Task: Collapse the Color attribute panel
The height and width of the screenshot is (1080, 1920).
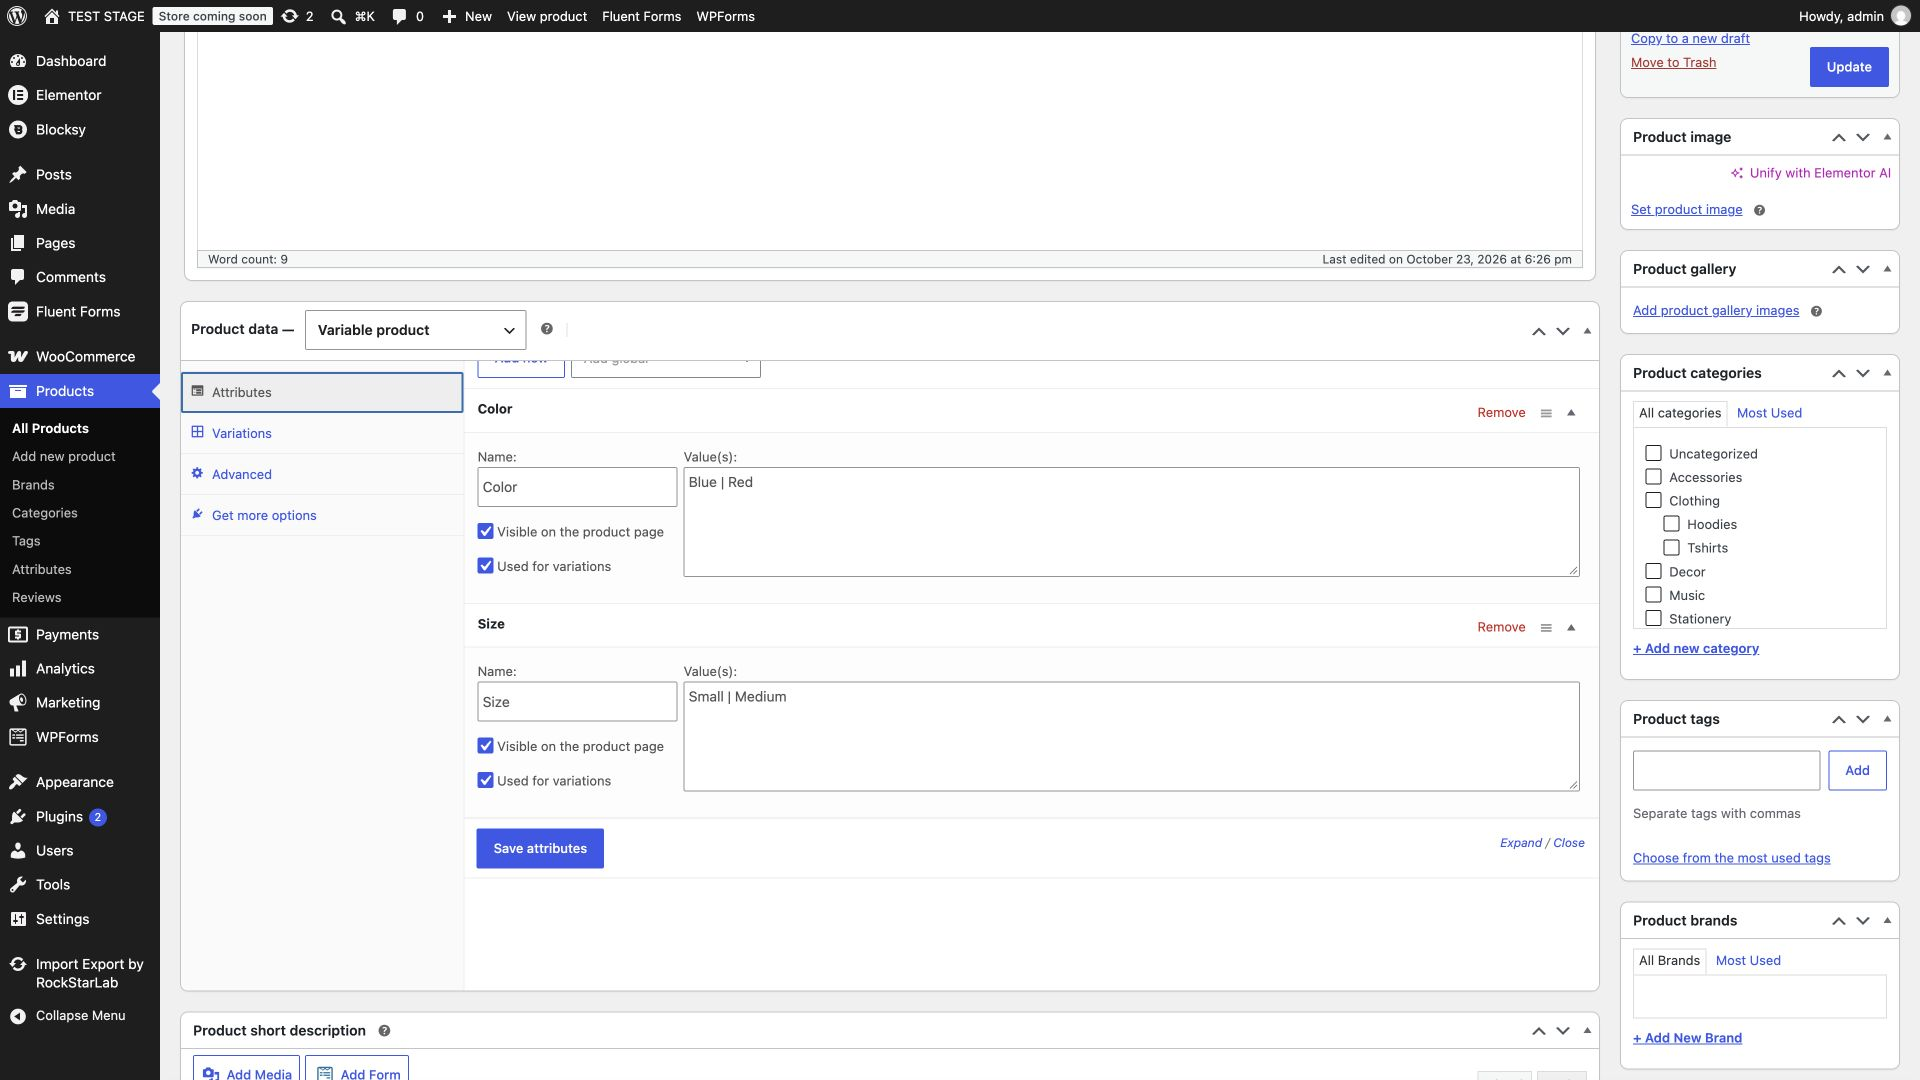Action: 1571,413
